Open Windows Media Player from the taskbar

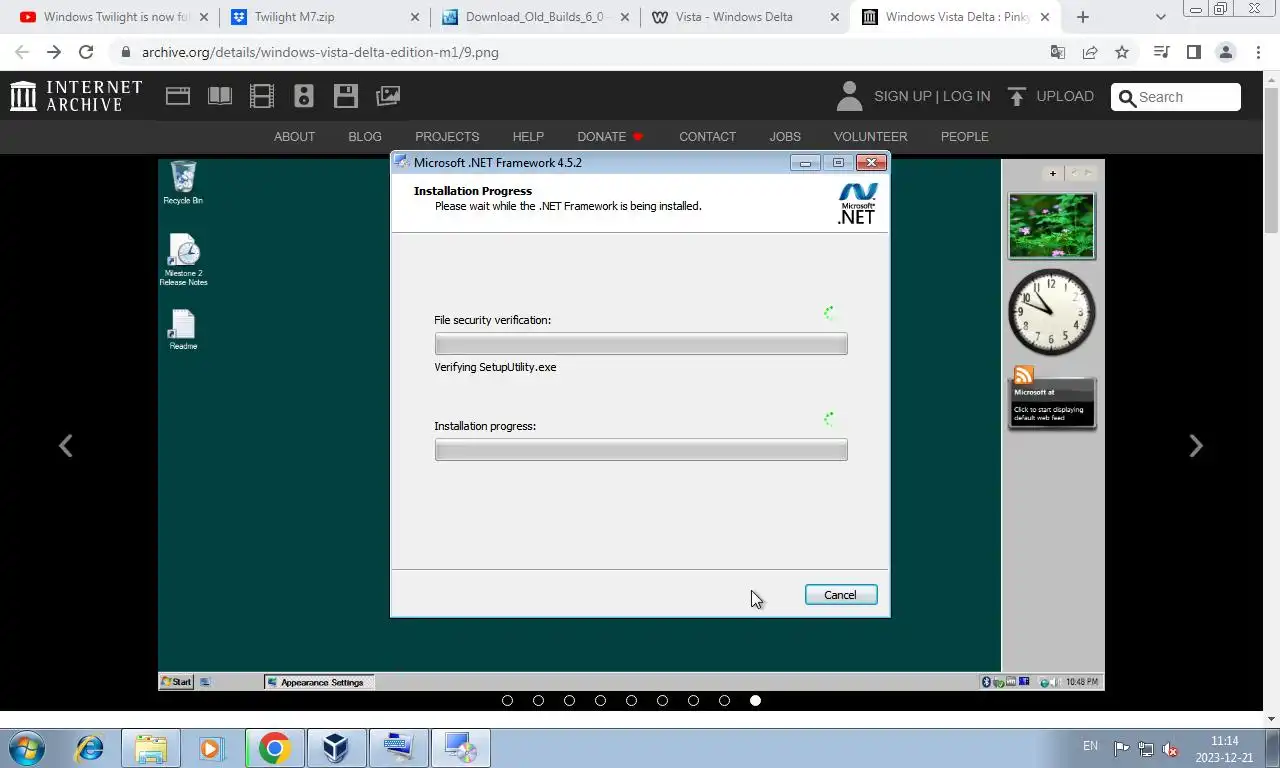[x=211, y=748]
